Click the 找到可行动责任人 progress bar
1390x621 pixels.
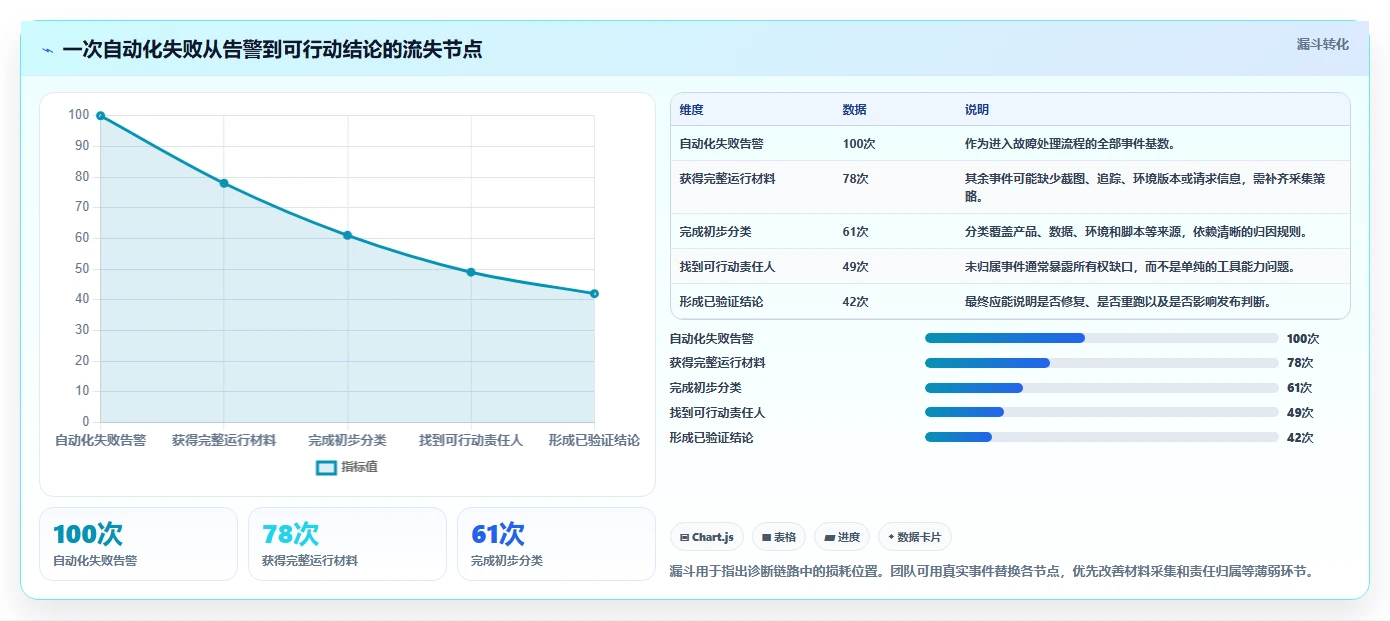click(x=1102, y=412)
